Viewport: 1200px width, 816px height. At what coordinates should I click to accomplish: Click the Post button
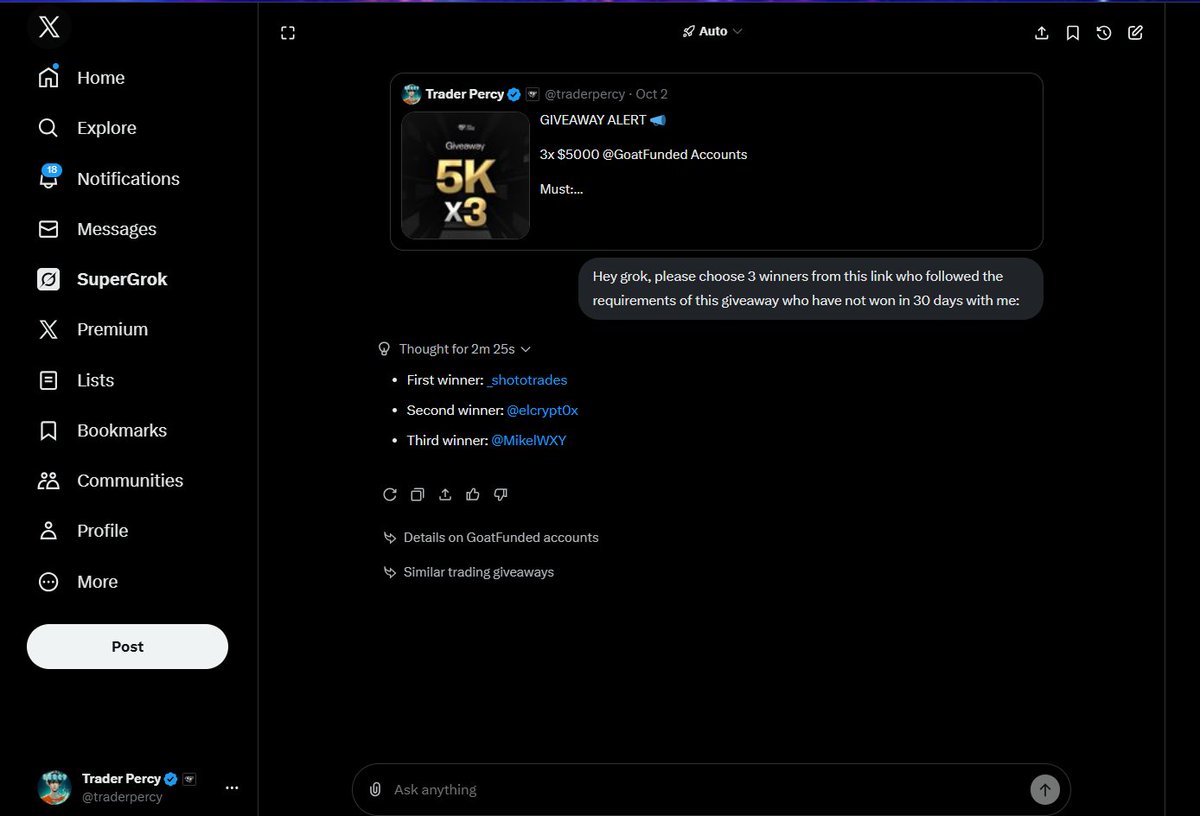click(x=127, y=646)
